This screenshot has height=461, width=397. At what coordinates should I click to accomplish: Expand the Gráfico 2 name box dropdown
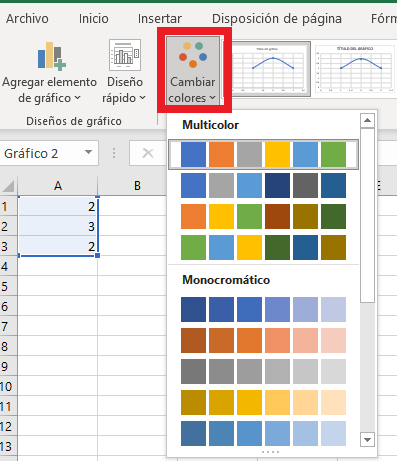pos(88,153)
